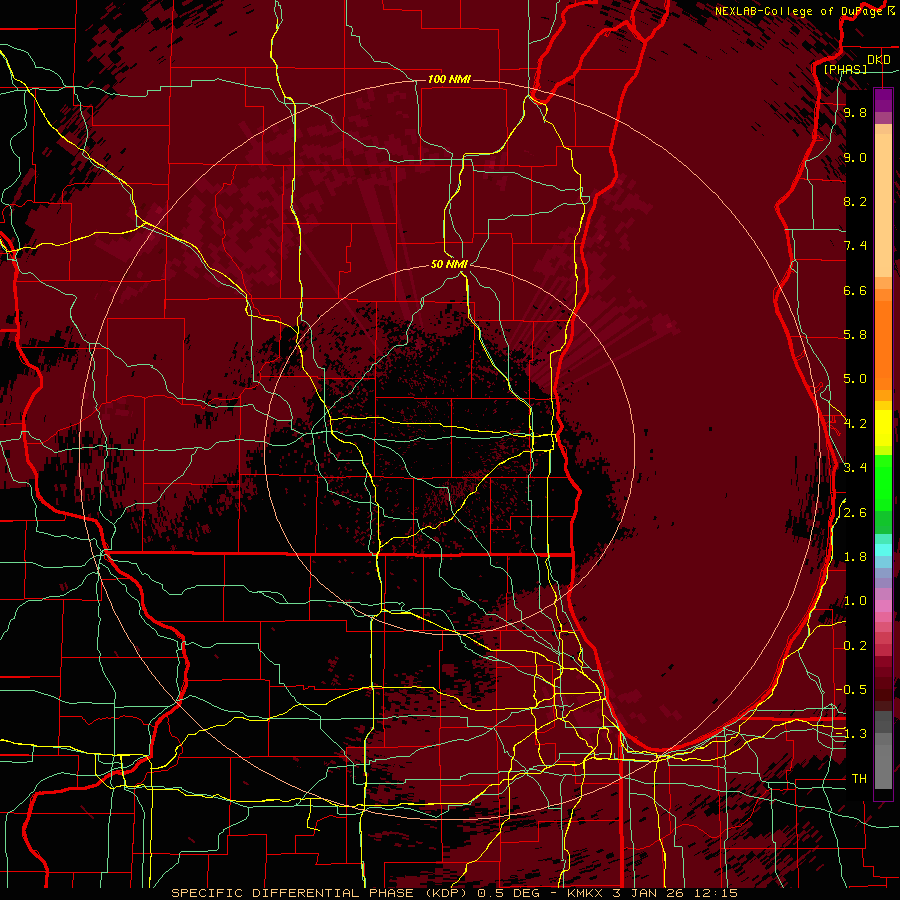Click the 1.8 scale value
The width and height of the screenshot is (900, 900).
[x=855, y=557]
